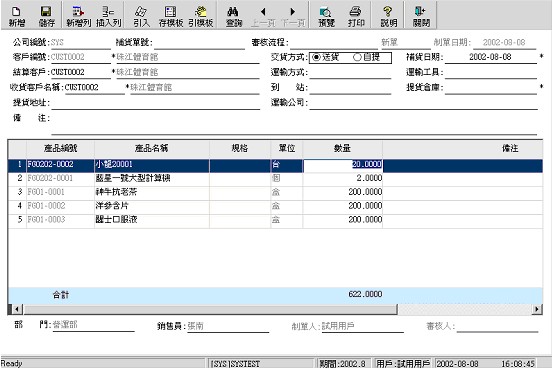The image size is (554, 368).
Task: Print the form using 打印 icon
Action: pyautogui.click(x=356, y=16)
